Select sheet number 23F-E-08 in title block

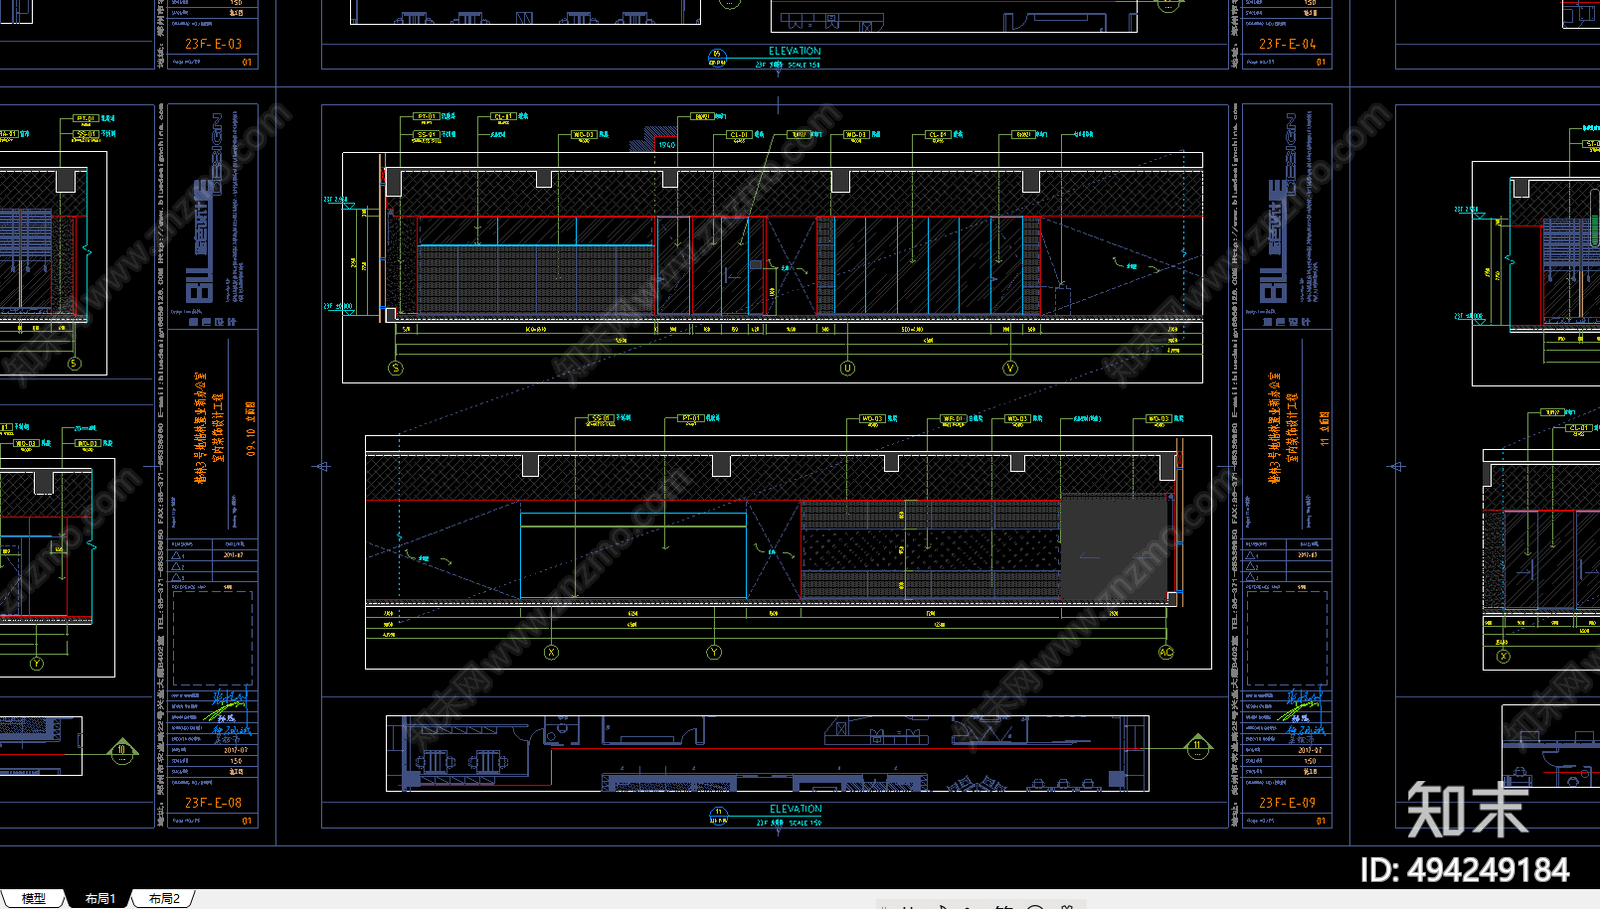(213, 802)
